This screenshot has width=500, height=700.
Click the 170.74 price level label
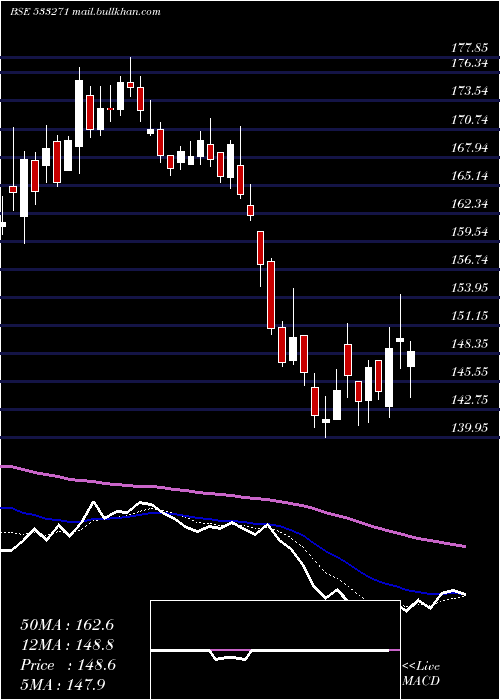[470, 120]
